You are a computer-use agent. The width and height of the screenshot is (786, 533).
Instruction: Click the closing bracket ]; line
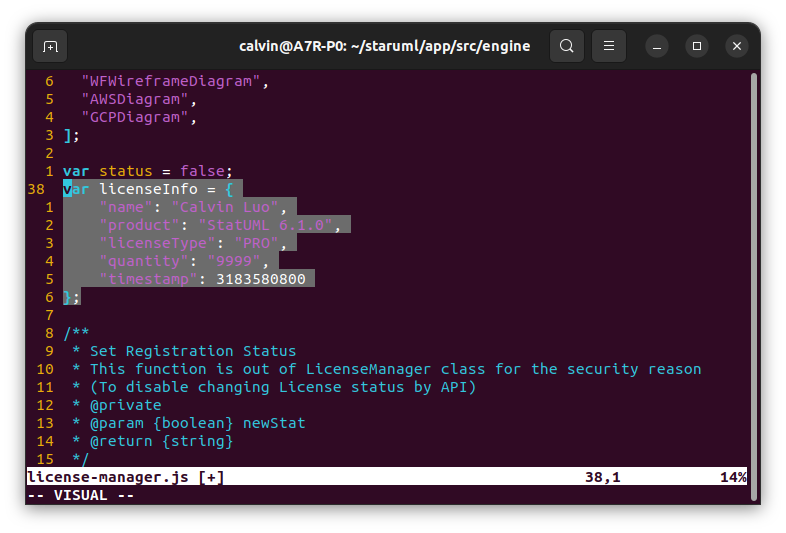pyautogui.click(x=71, y=135)
